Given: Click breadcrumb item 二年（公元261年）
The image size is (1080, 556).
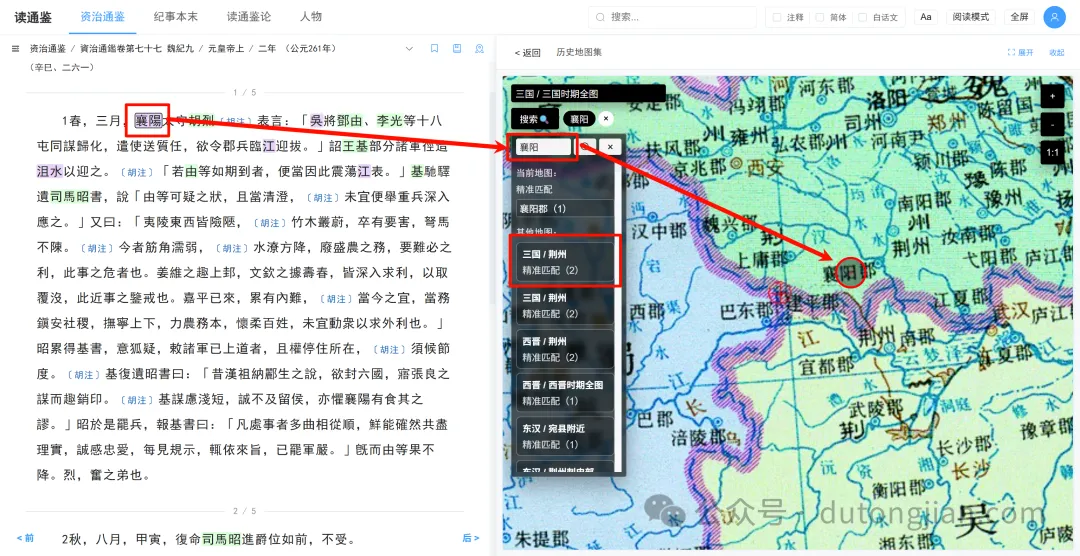Looking at the screenshot, I should coord(297,49).
